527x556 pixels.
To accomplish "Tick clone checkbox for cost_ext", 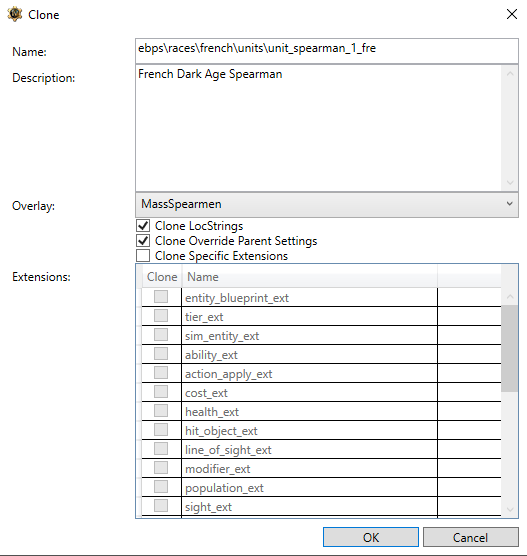I will (x=161, y=391).
